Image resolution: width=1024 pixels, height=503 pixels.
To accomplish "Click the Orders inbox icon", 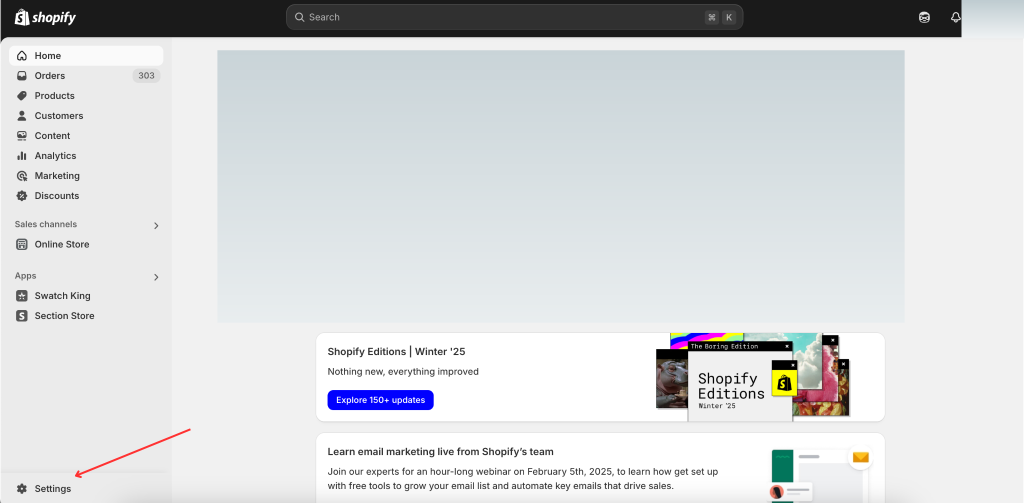I will tap(22, 76).
